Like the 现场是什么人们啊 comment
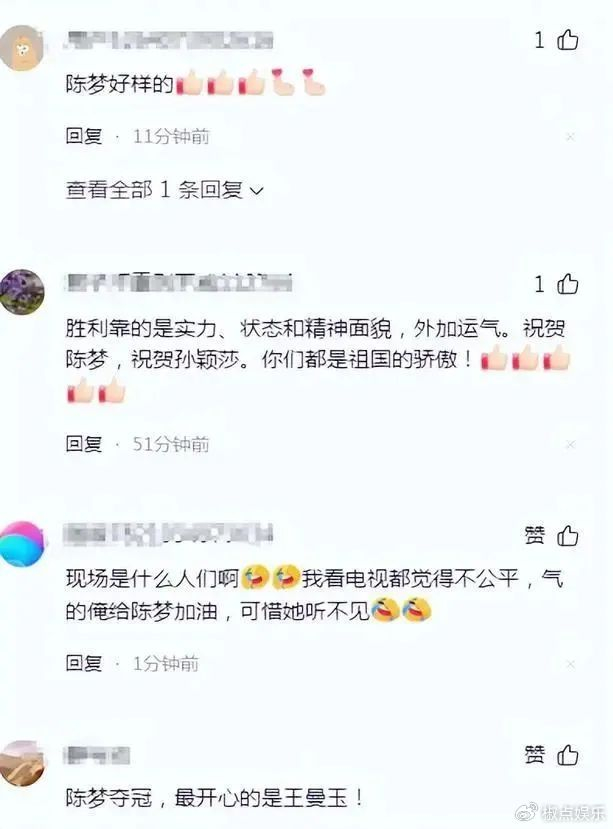 [x=568, y=536]
